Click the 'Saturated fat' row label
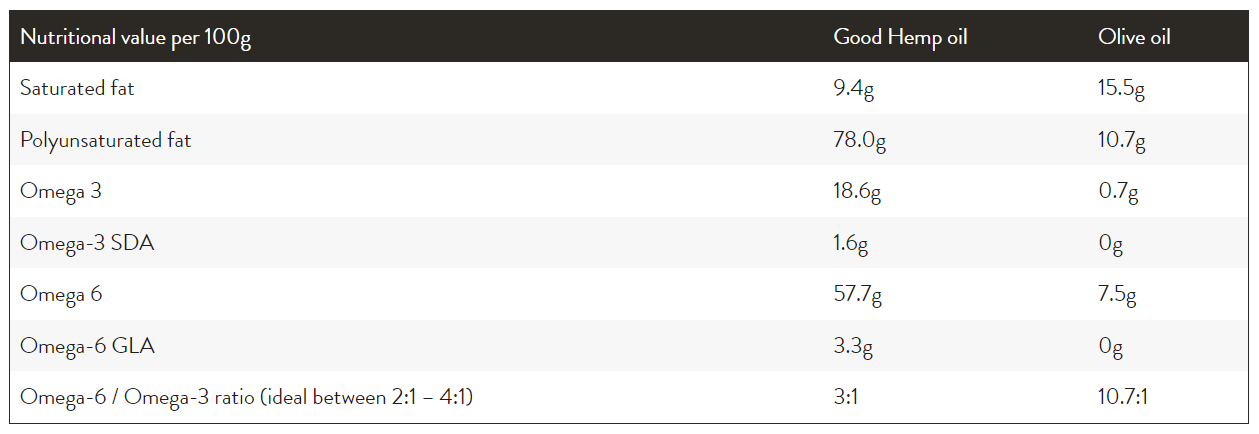The width and height of the screenshot is (1259, 434). (77, 88)
